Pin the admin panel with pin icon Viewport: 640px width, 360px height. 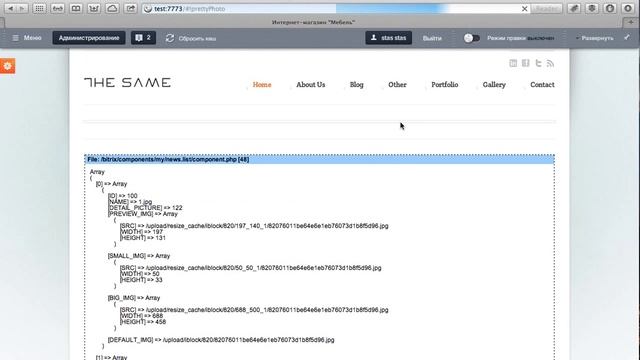click(627, 38)
